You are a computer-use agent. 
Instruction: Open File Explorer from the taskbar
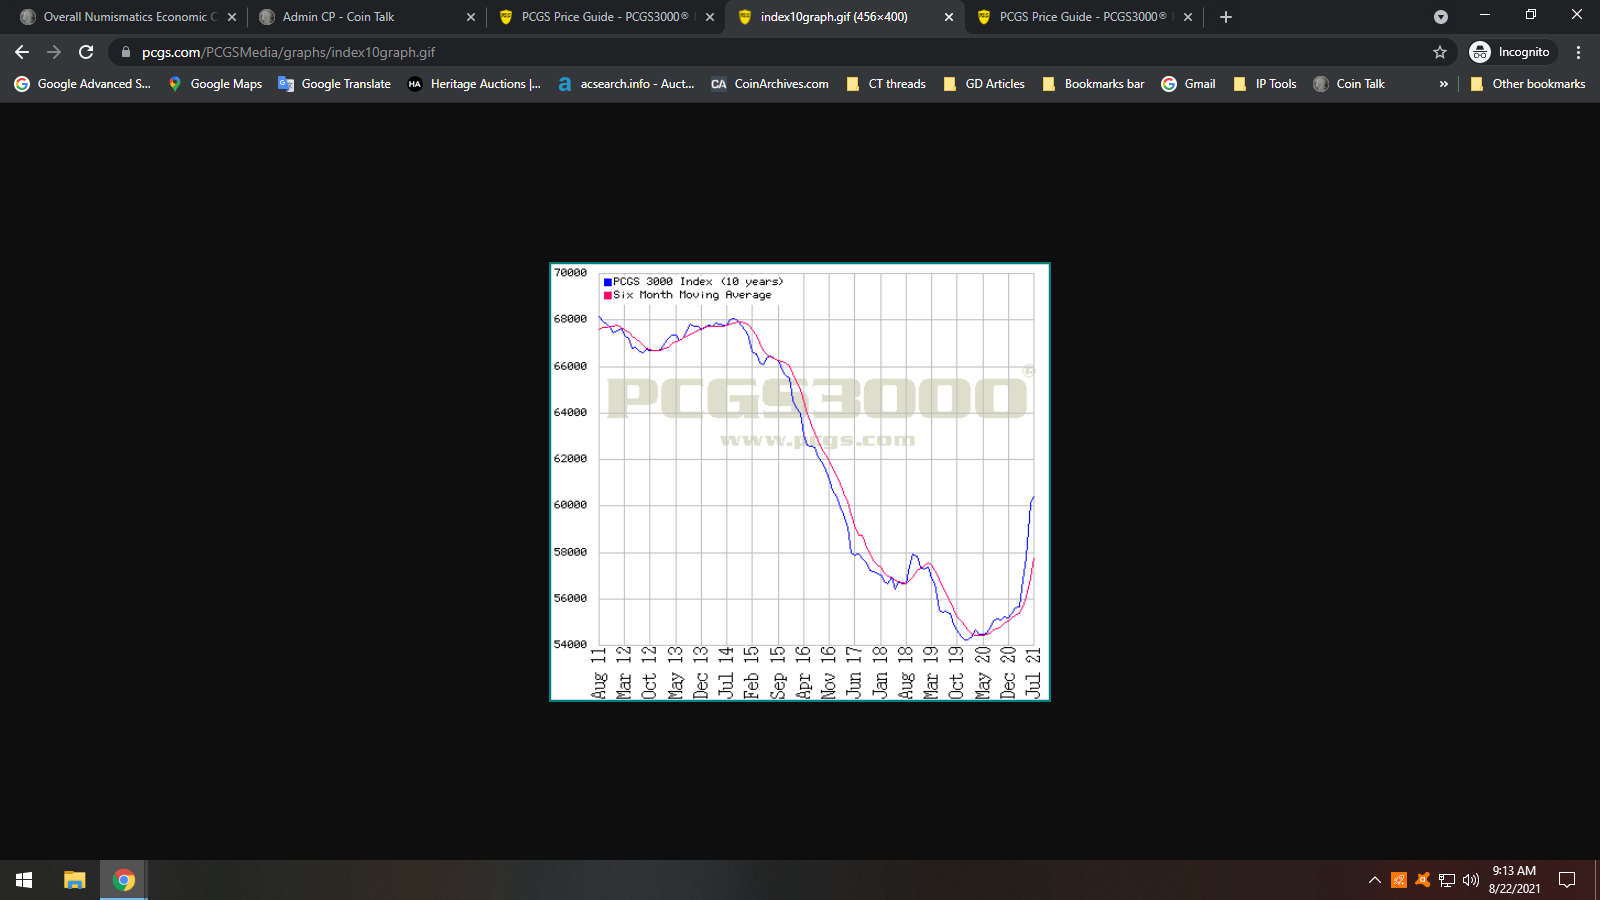point(75,880)
